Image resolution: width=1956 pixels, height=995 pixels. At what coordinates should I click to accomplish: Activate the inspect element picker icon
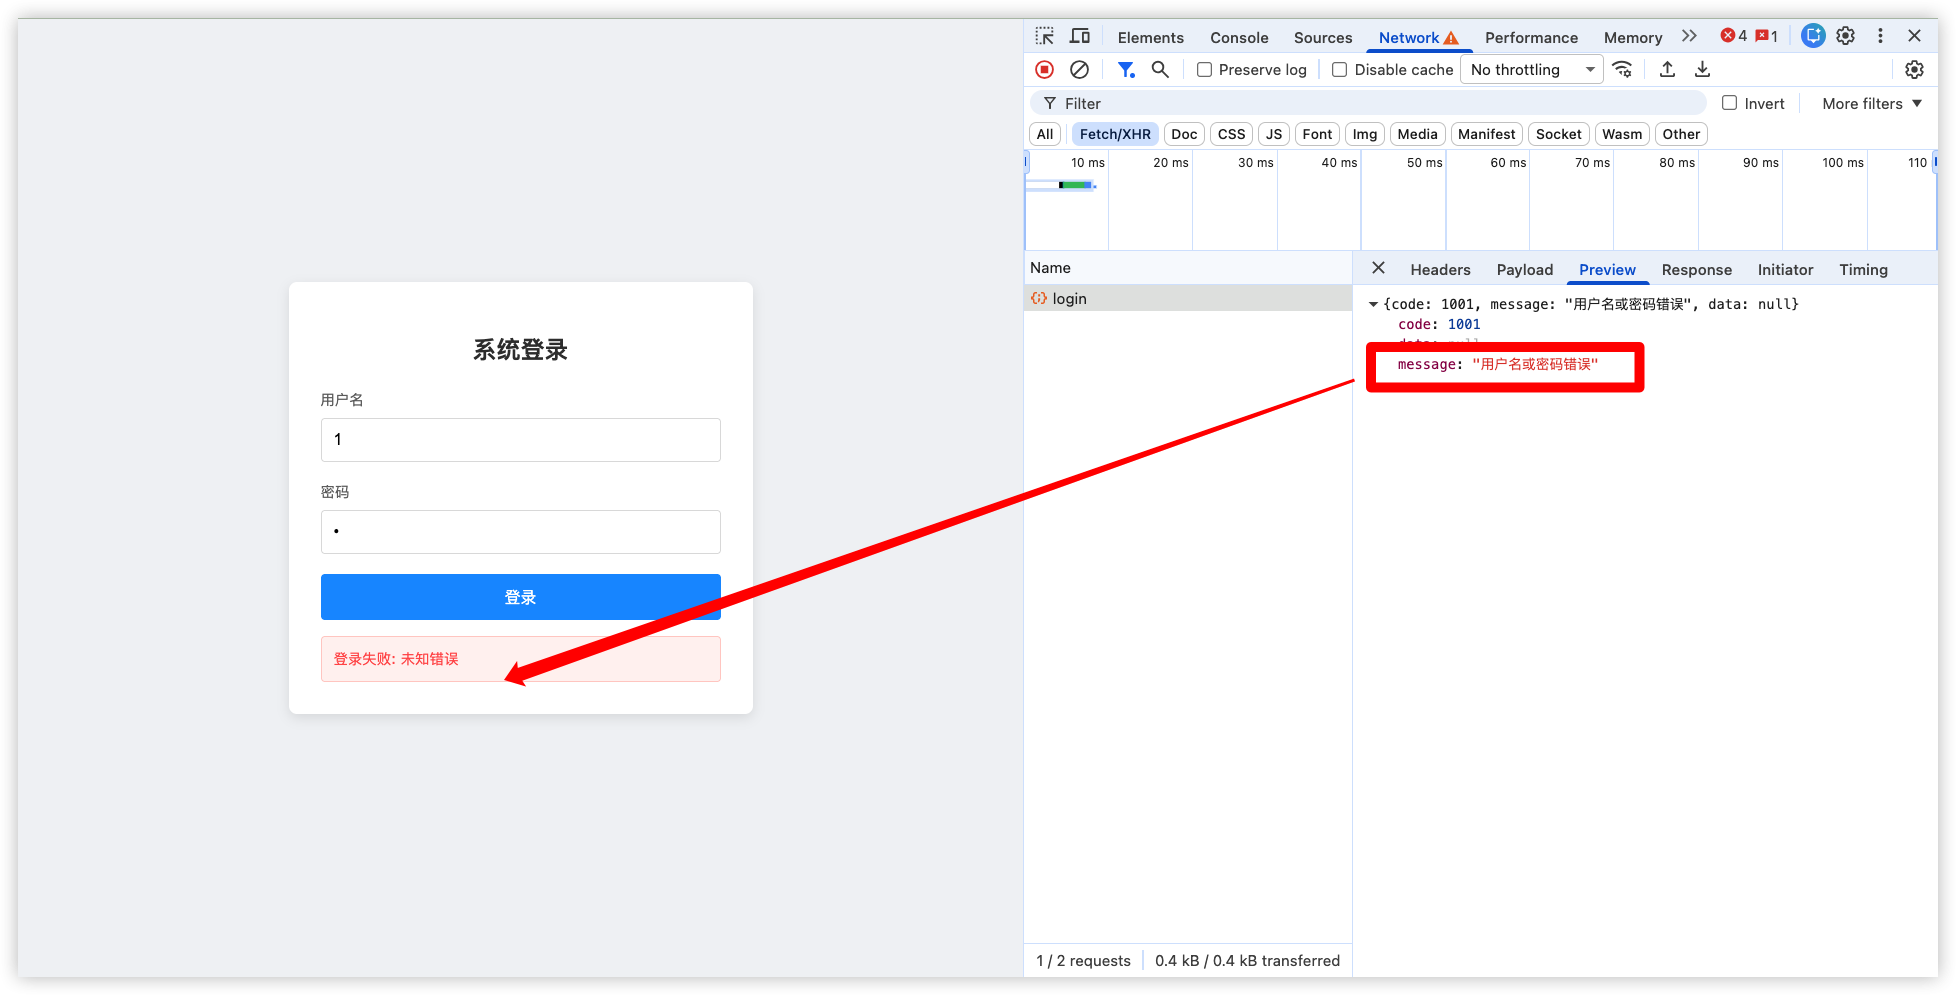pos(1044,37)
